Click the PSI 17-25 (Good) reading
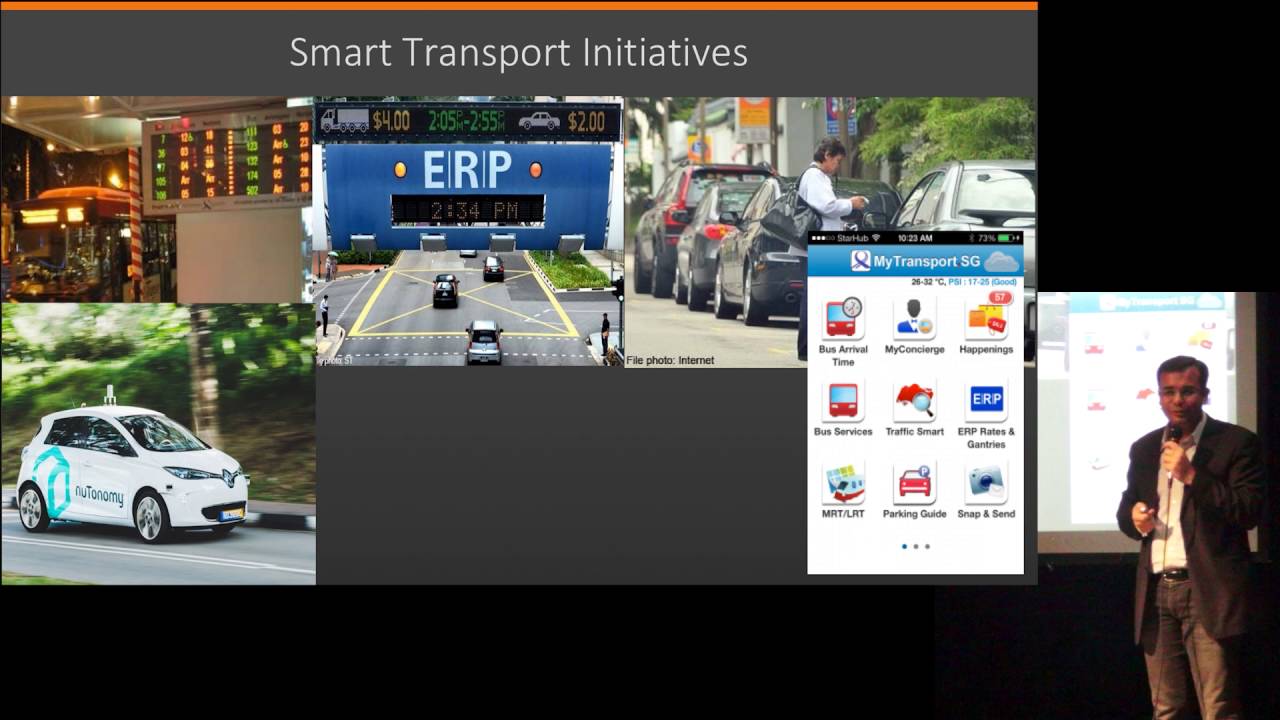This screenshot has height=720, width=1280. click(982, 282)
